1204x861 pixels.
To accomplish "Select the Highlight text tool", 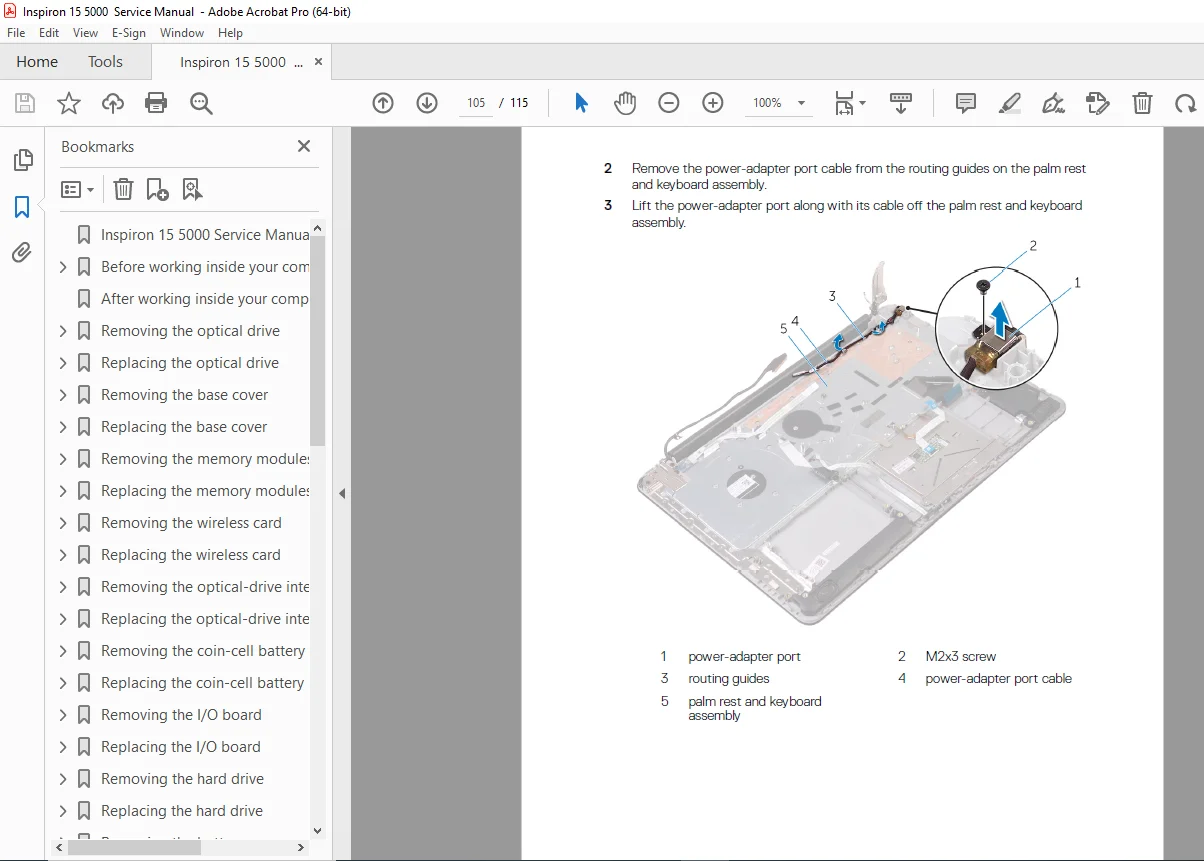I will tap(1010, 103).
